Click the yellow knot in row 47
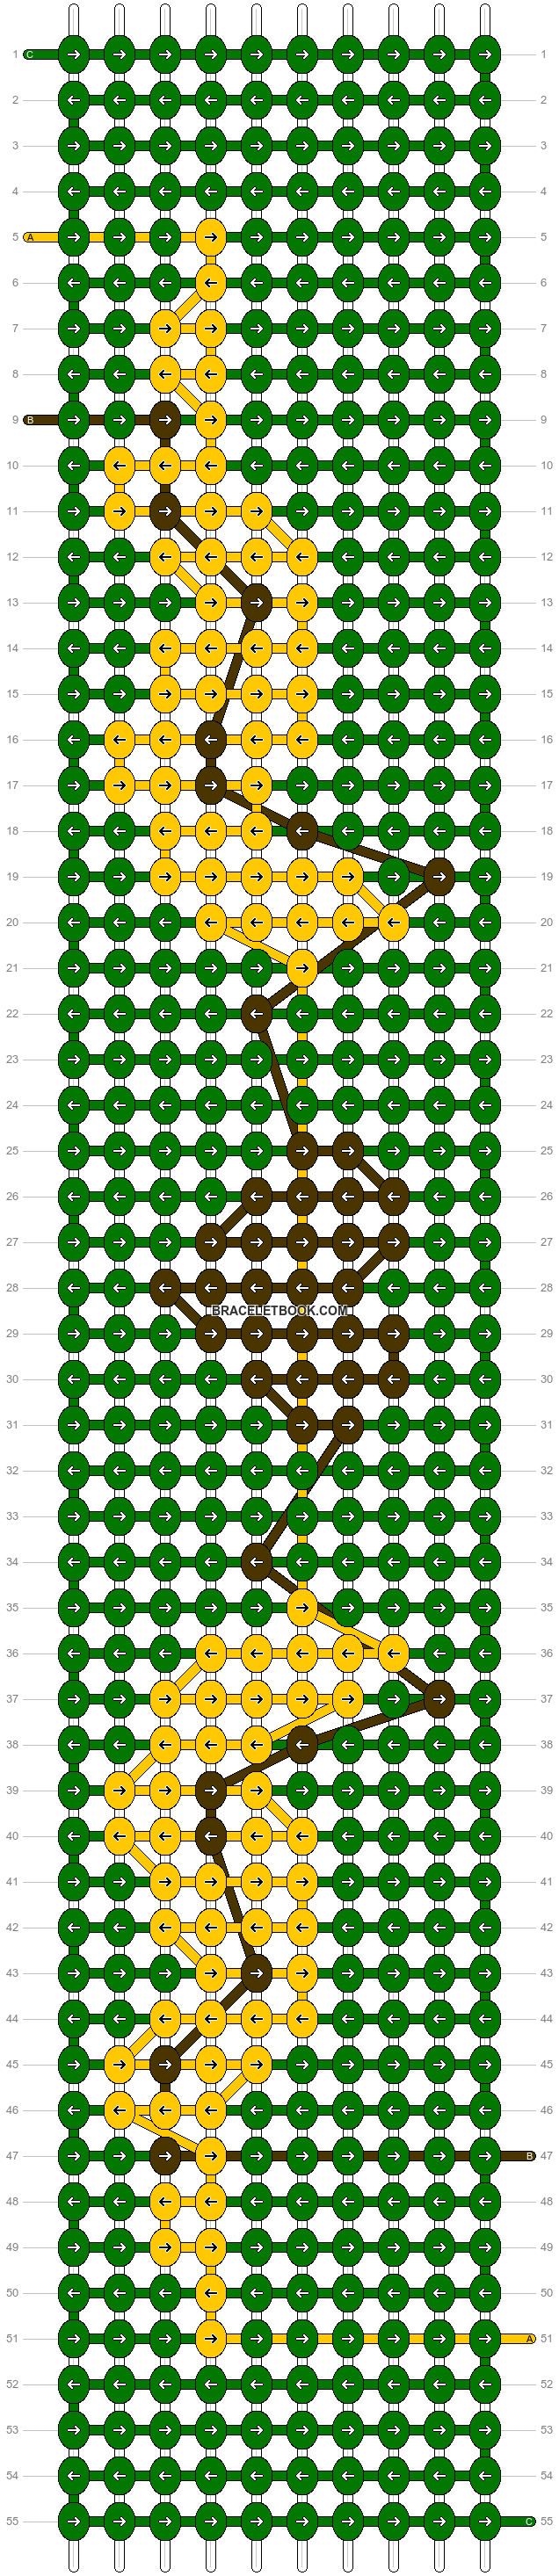The height and width of the screenshot is (2576, 559). tap(210, 2156)
